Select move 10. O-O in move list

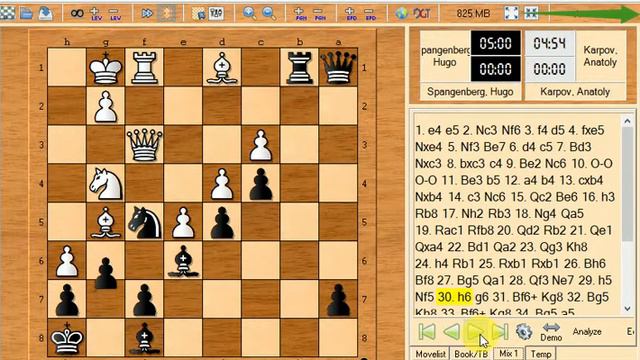(592, 164)
